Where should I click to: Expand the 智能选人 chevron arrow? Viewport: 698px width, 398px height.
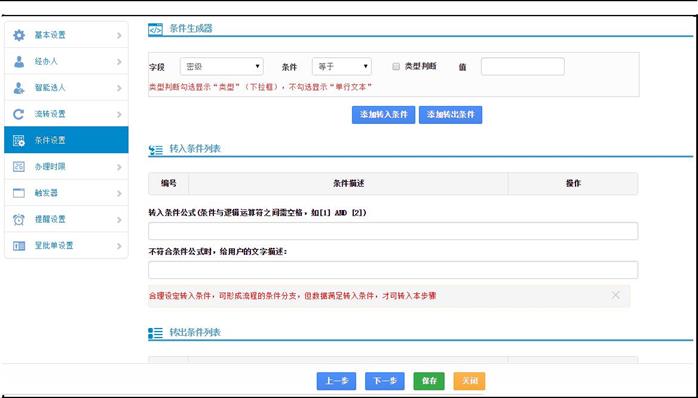[119, 88]
